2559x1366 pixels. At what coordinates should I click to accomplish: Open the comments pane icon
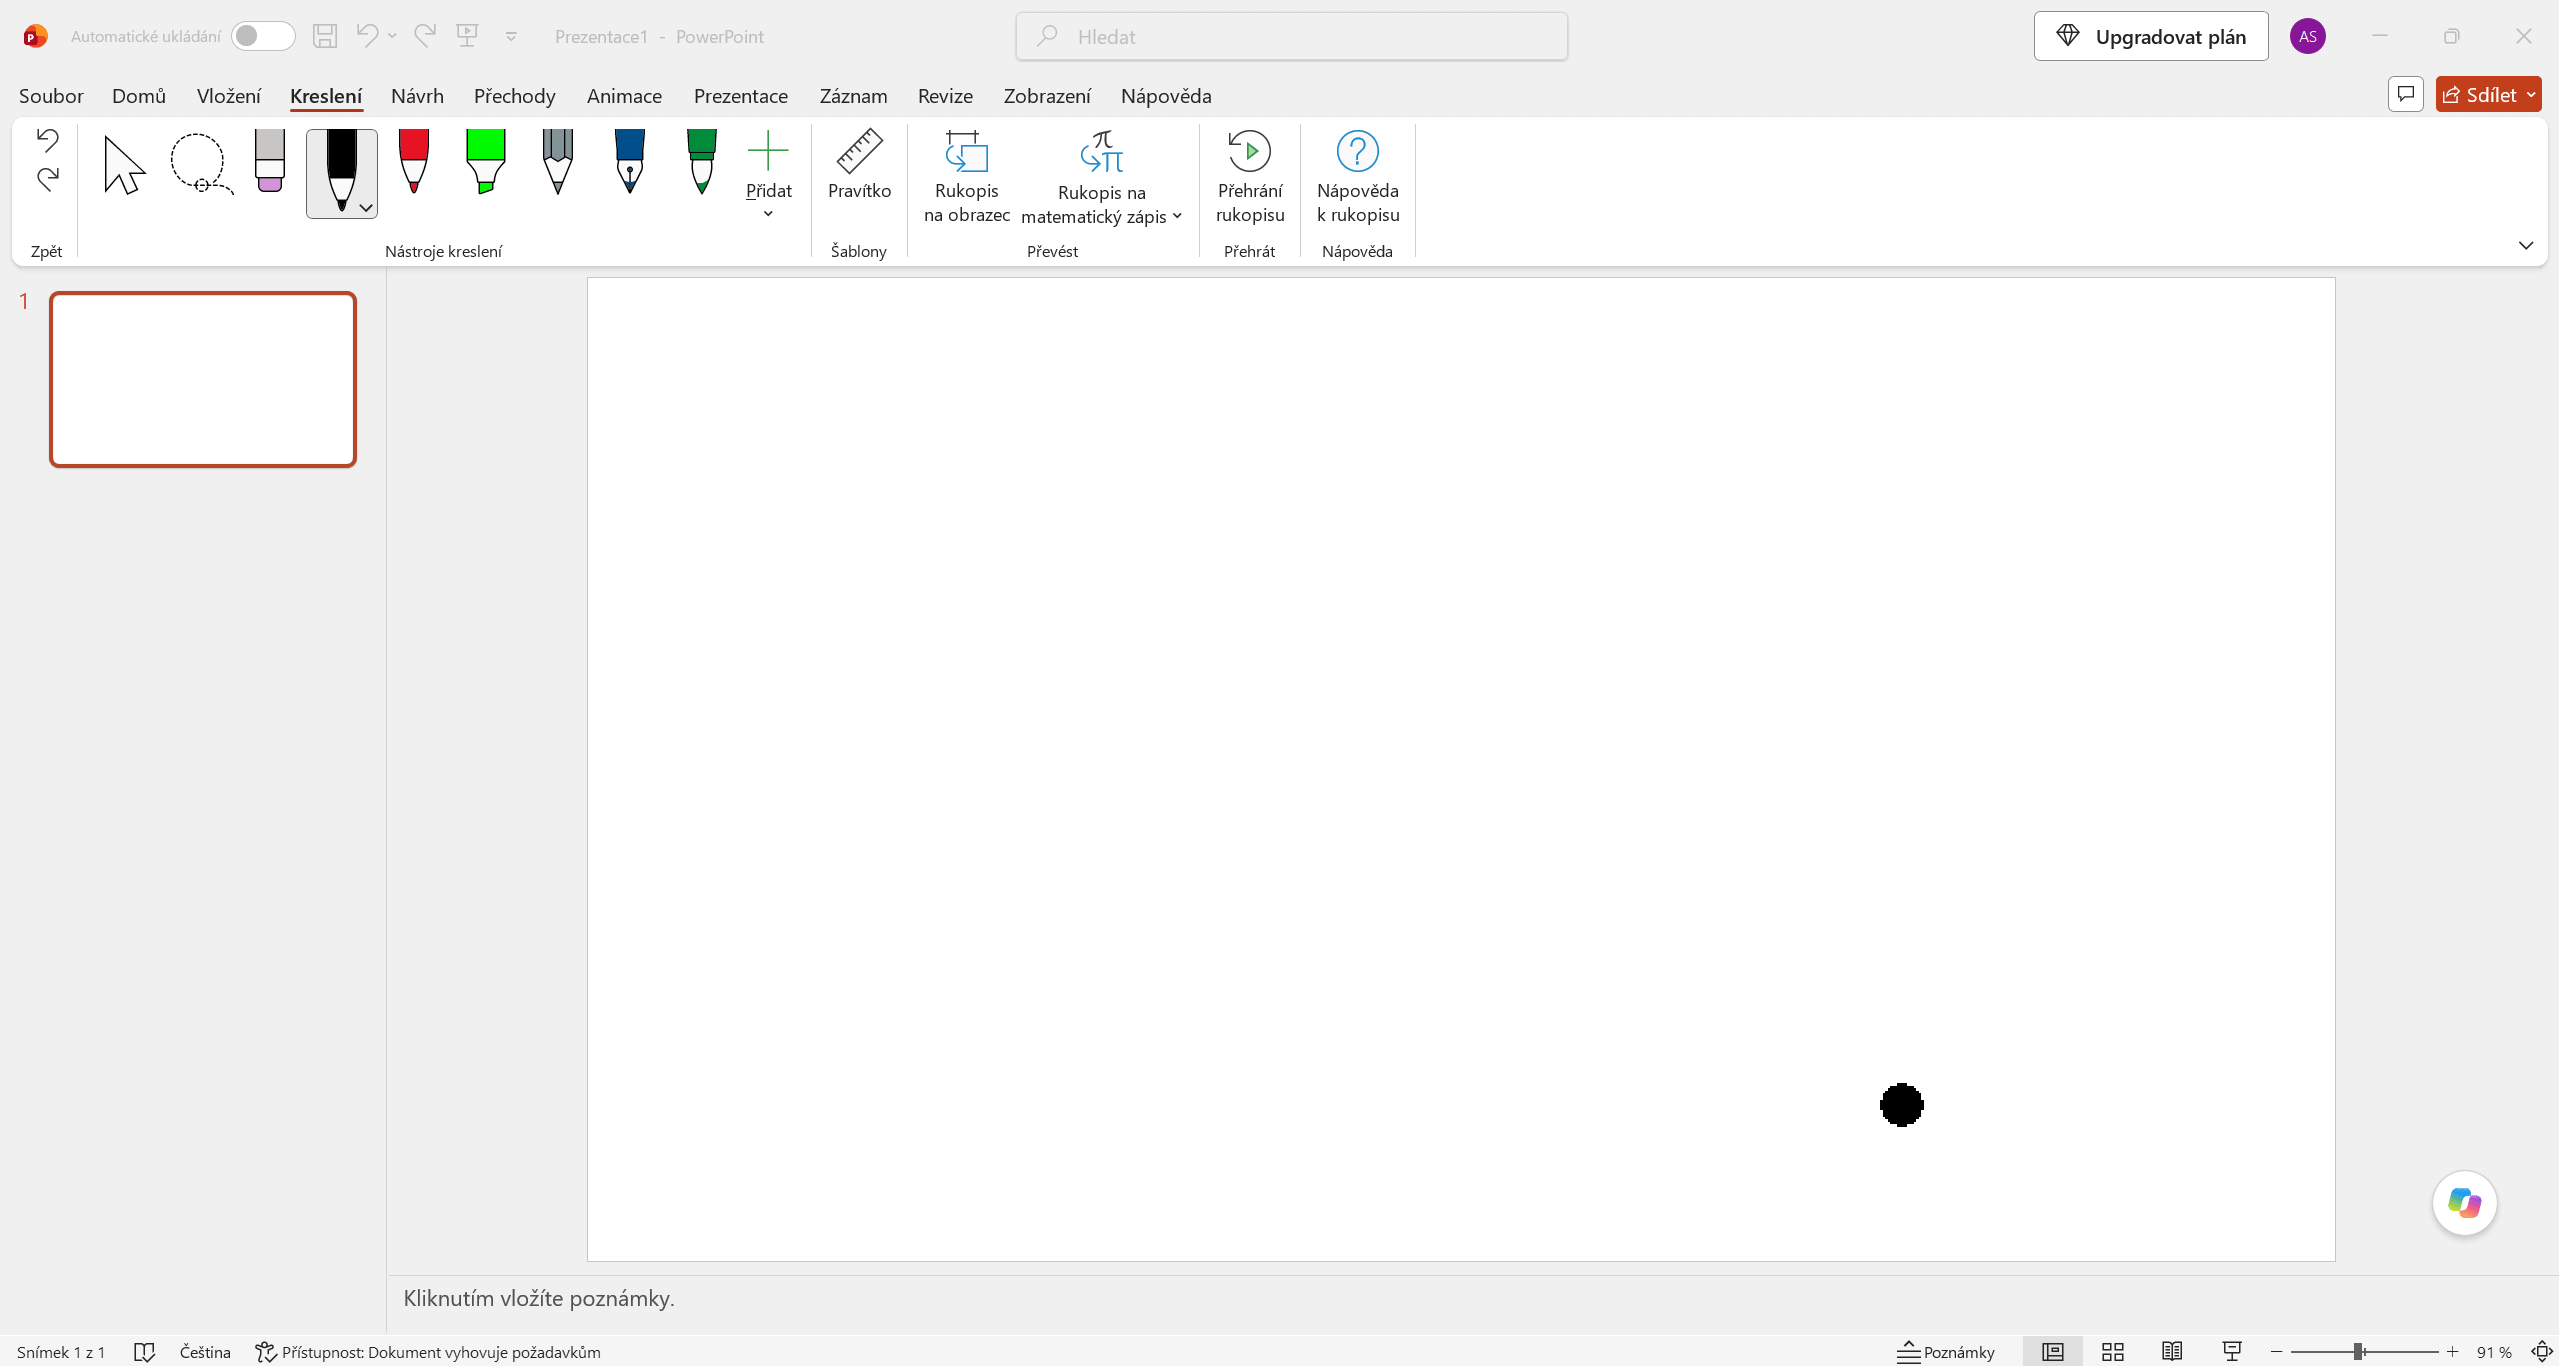(x=2406, y=94)
